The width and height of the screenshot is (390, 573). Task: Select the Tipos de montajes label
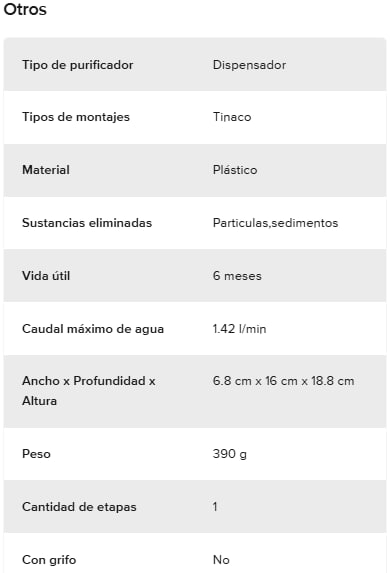pos(76,117)
